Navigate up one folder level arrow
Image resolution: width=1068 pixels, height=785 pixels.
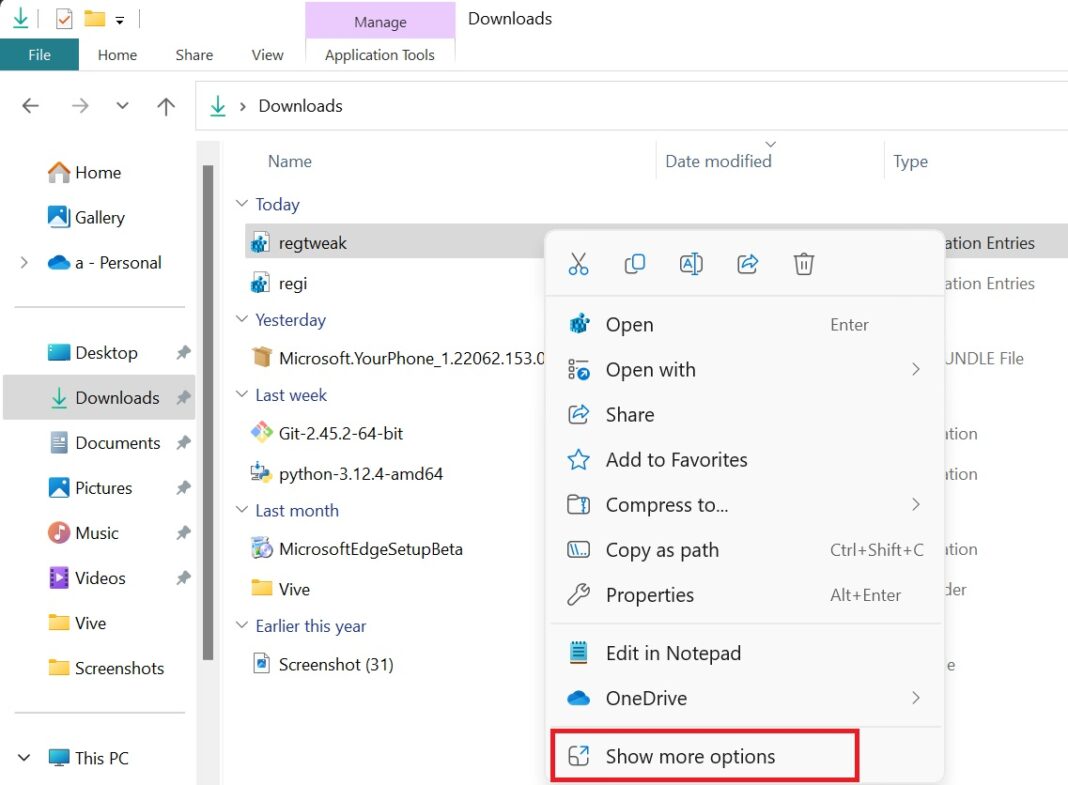click(x=166, y=106)
